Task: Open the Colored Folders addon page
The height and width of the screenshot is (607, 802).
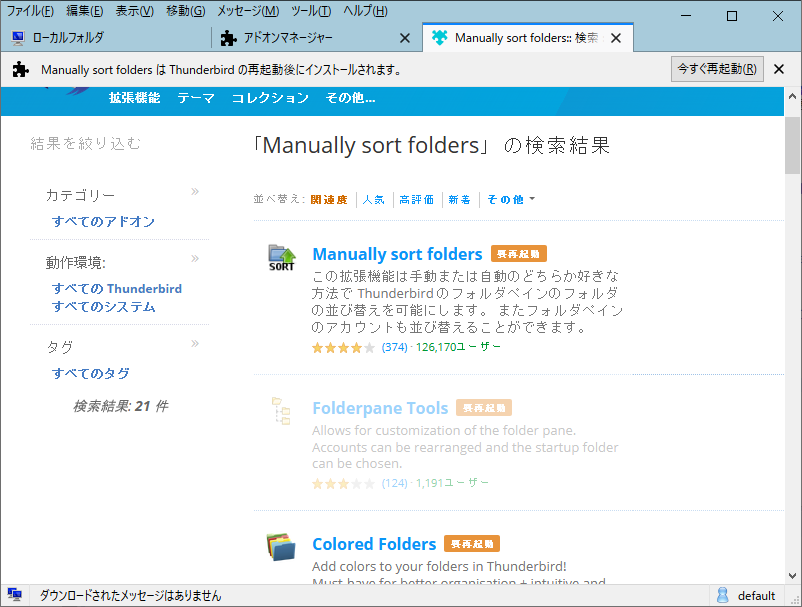Action: point(374,544)
